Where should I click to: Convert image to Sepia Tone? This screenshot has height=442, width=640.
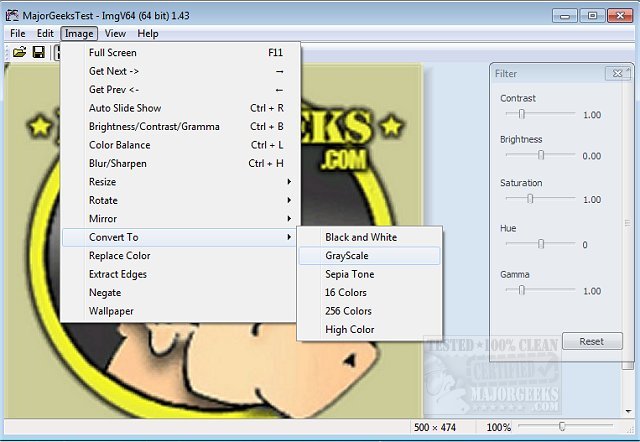click(x=369, y=274)
